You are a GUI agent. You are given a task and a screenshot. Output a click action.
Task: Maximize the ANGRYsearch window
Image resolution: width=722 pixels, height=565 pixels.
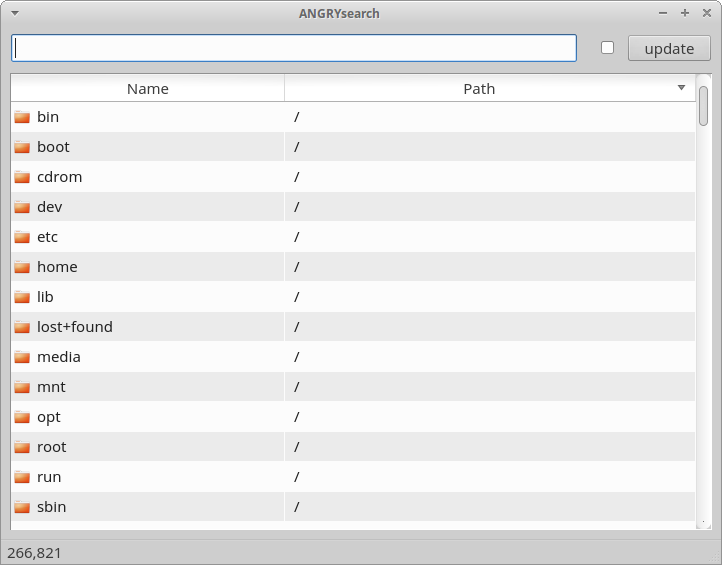pyautogui.click(x=685, y=13)
